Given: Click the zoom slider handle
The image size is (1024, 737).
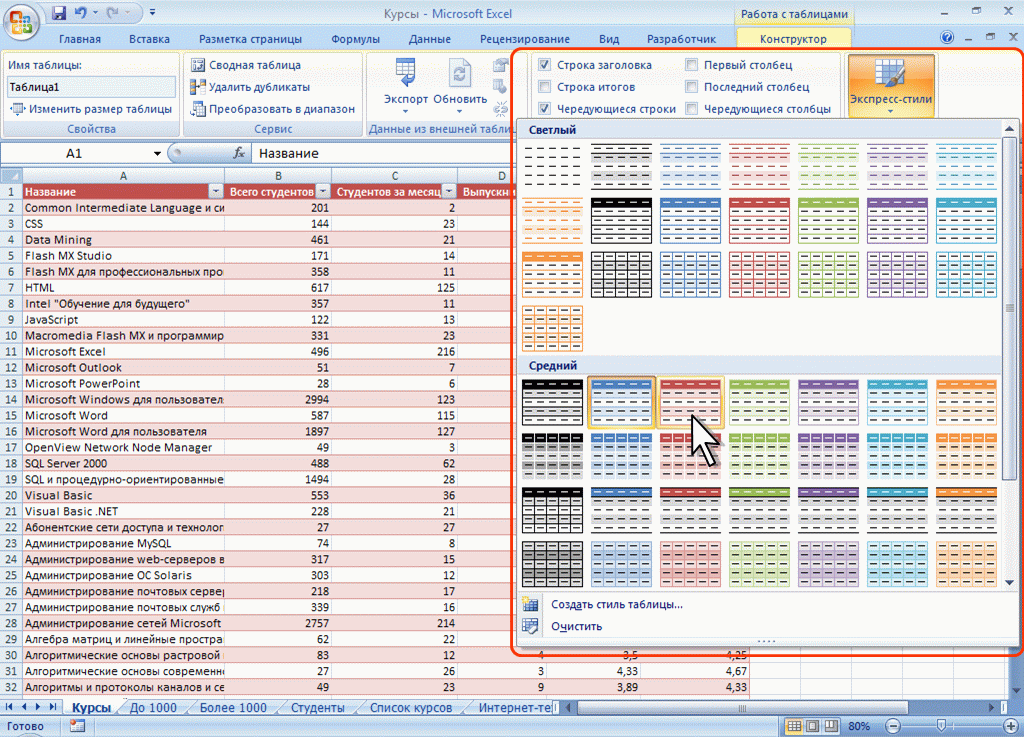Looking at the screenshot, I should click(941, 726).
